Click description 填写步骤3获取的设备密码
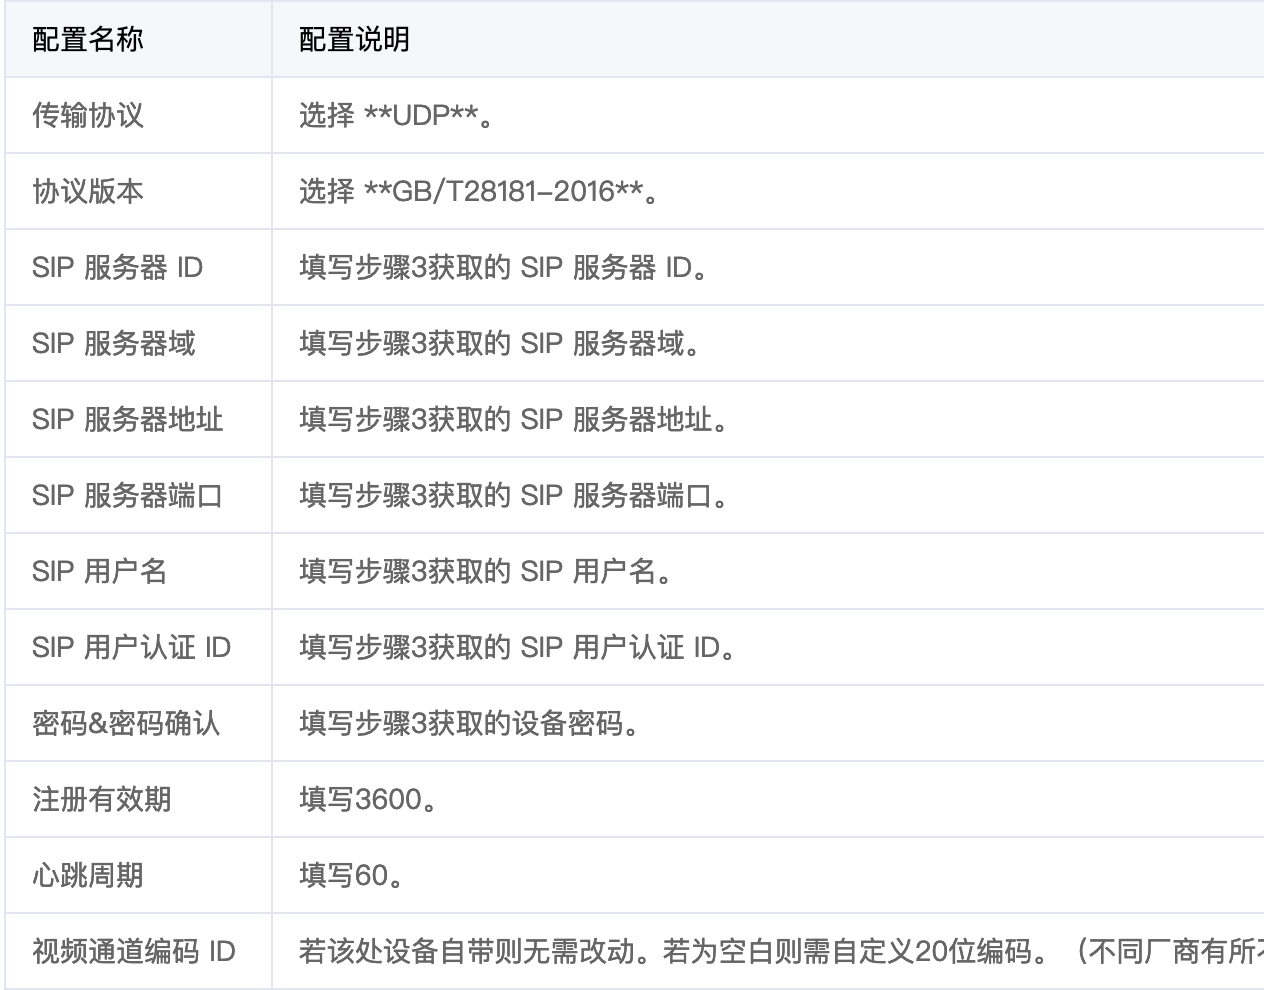The width and height of the screenshot is (1264, 990). (x=470, y=724)
